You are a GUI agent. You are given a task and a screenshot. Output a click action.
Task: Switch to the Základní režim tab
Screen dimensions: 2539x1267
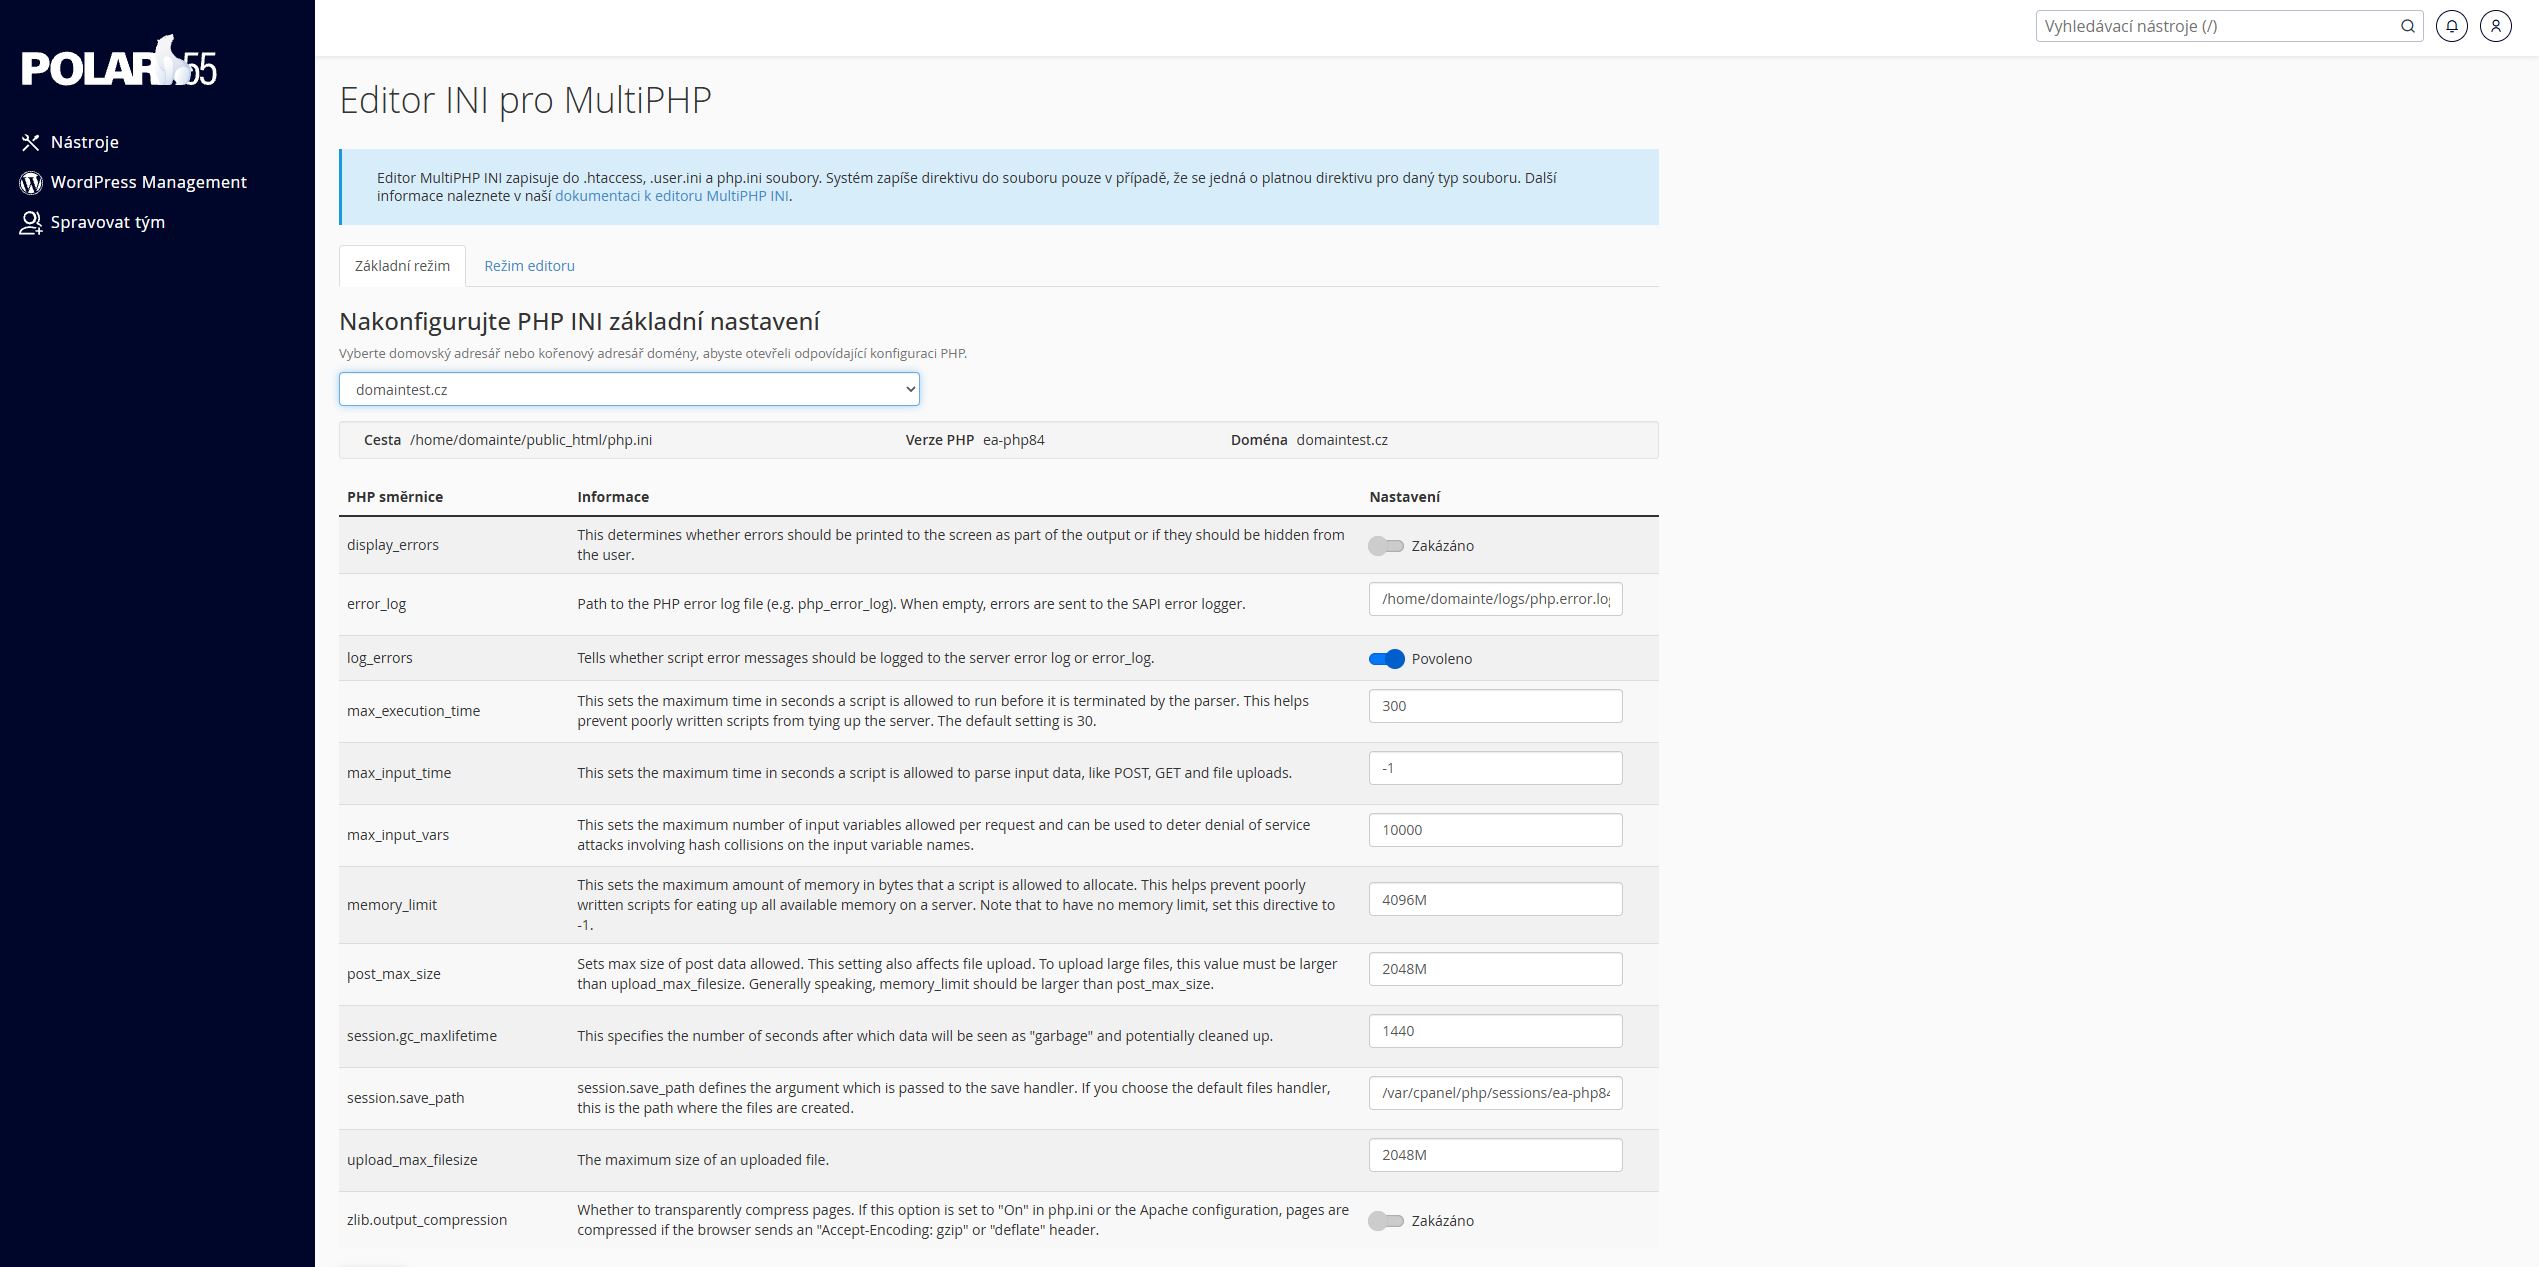pyautogui.click(x=402, y=266)
